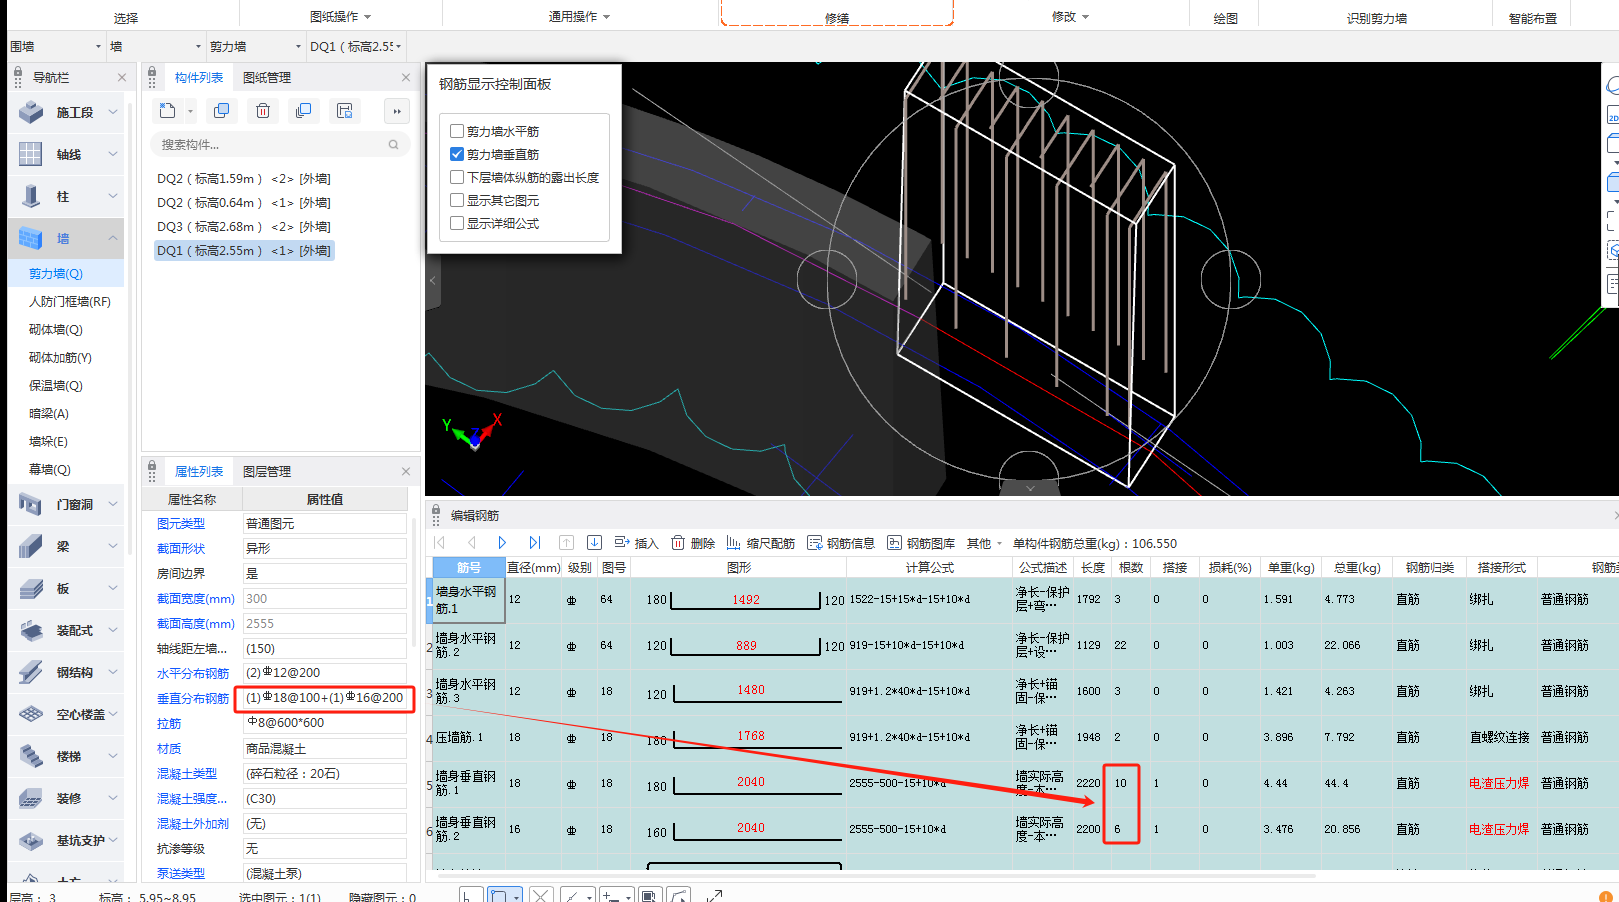Open the 板 navigation category
1619x902 pixels.
click(66, 588)
